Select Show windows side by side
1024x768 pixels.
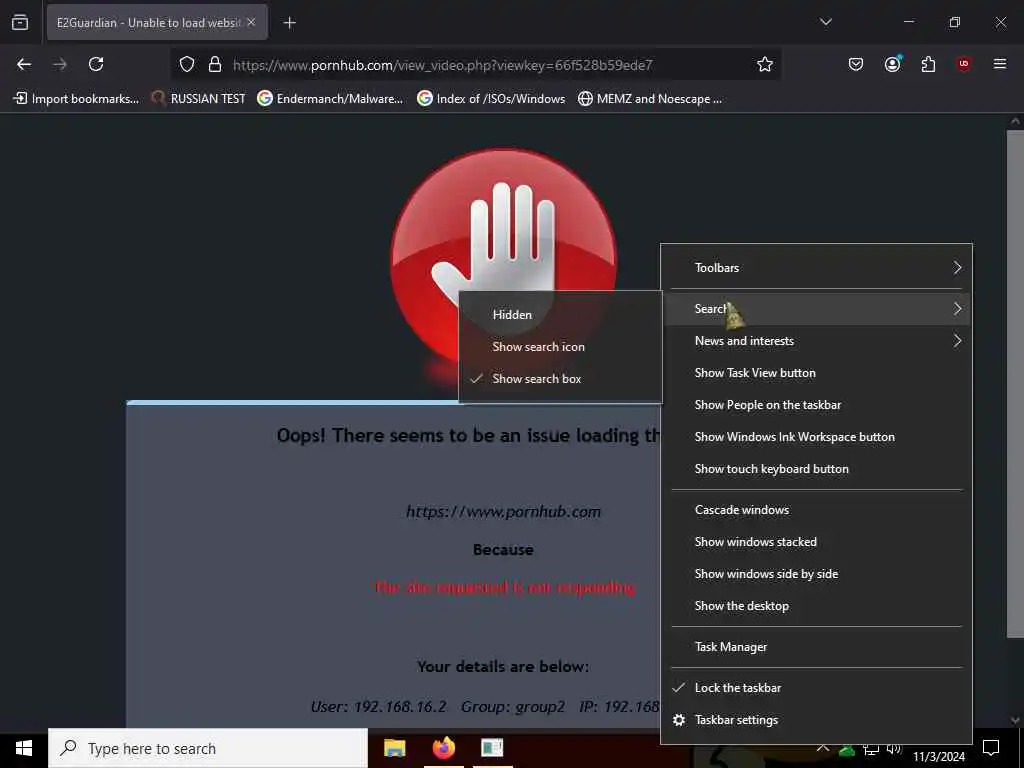pos(816,574)
